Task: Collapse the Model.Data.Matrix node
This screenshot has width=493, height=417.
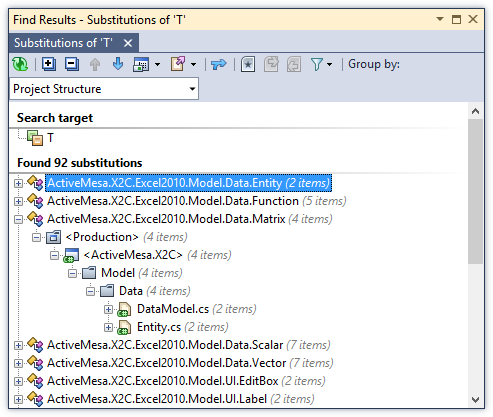Action: pos(18,219)
